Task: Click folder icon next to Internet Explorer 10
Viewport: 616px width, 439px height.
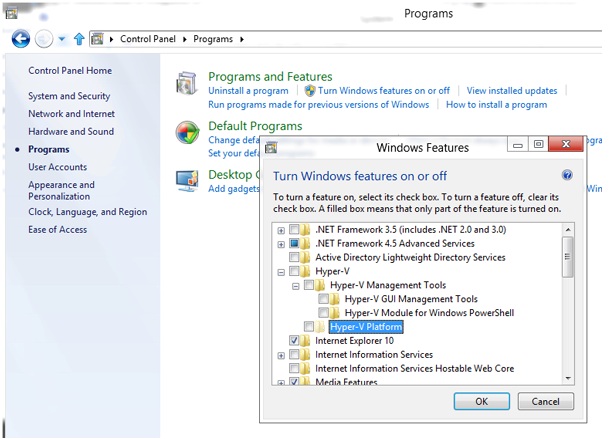Action: pyautogui.click(x=305, y=341)
